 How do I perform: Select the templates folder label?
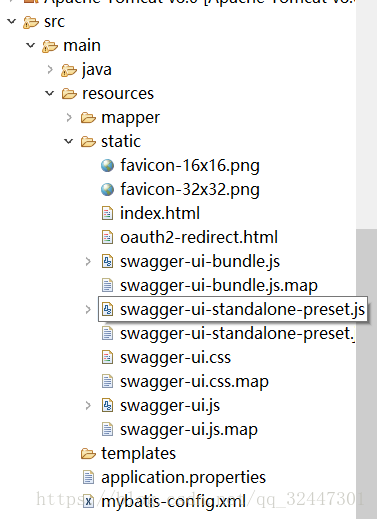pyautogui.click(x=139, y=454)
